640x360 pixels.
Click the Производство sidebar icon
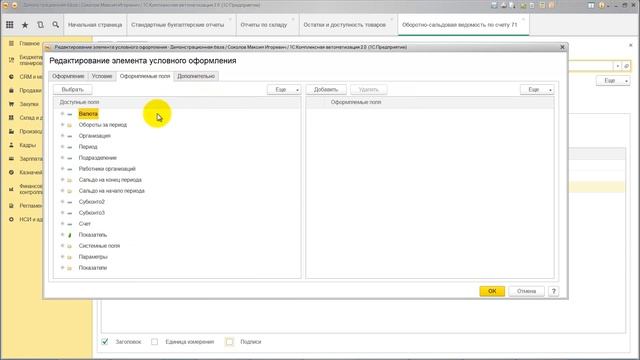pyautogui.click(x=11, y=131)
